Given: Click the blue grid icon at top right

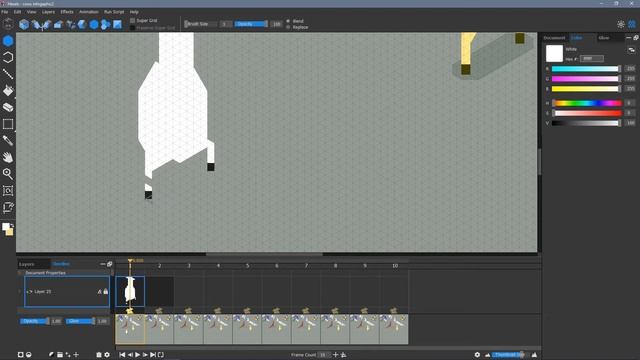Looking at the screenshot, I should coord(632,24).
